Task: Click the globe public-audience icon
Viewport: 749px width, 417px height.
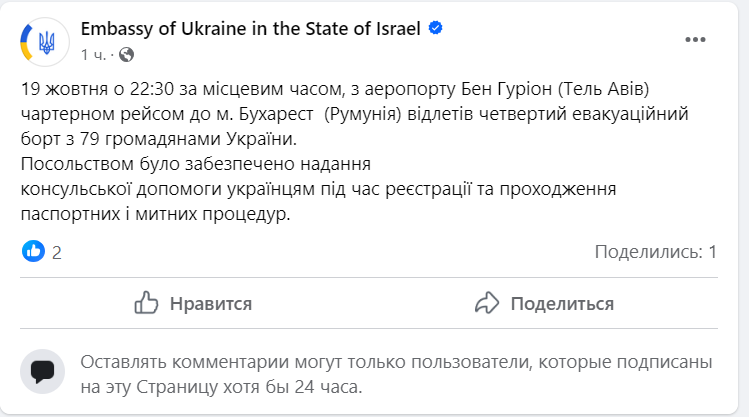Action: click(127, 54)
